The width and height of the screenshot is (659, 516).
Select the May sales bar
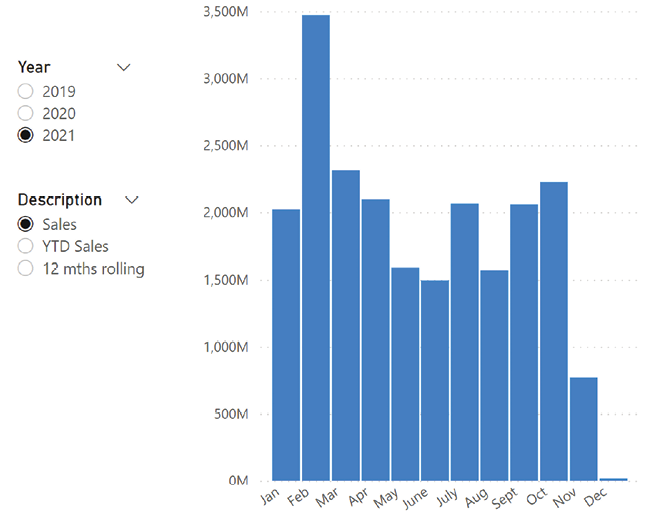point(405,374)
